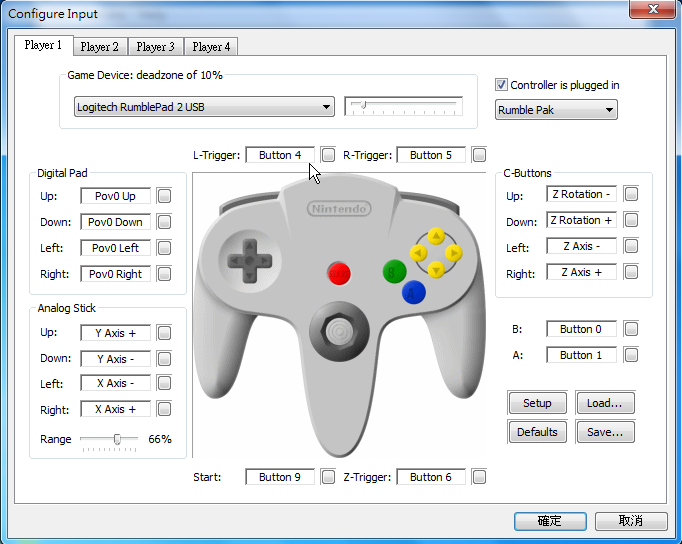The height and width of the screenshot is (544, 682).
Task: Click the 'Pov0 Right' mapping field
Action: 115,274
